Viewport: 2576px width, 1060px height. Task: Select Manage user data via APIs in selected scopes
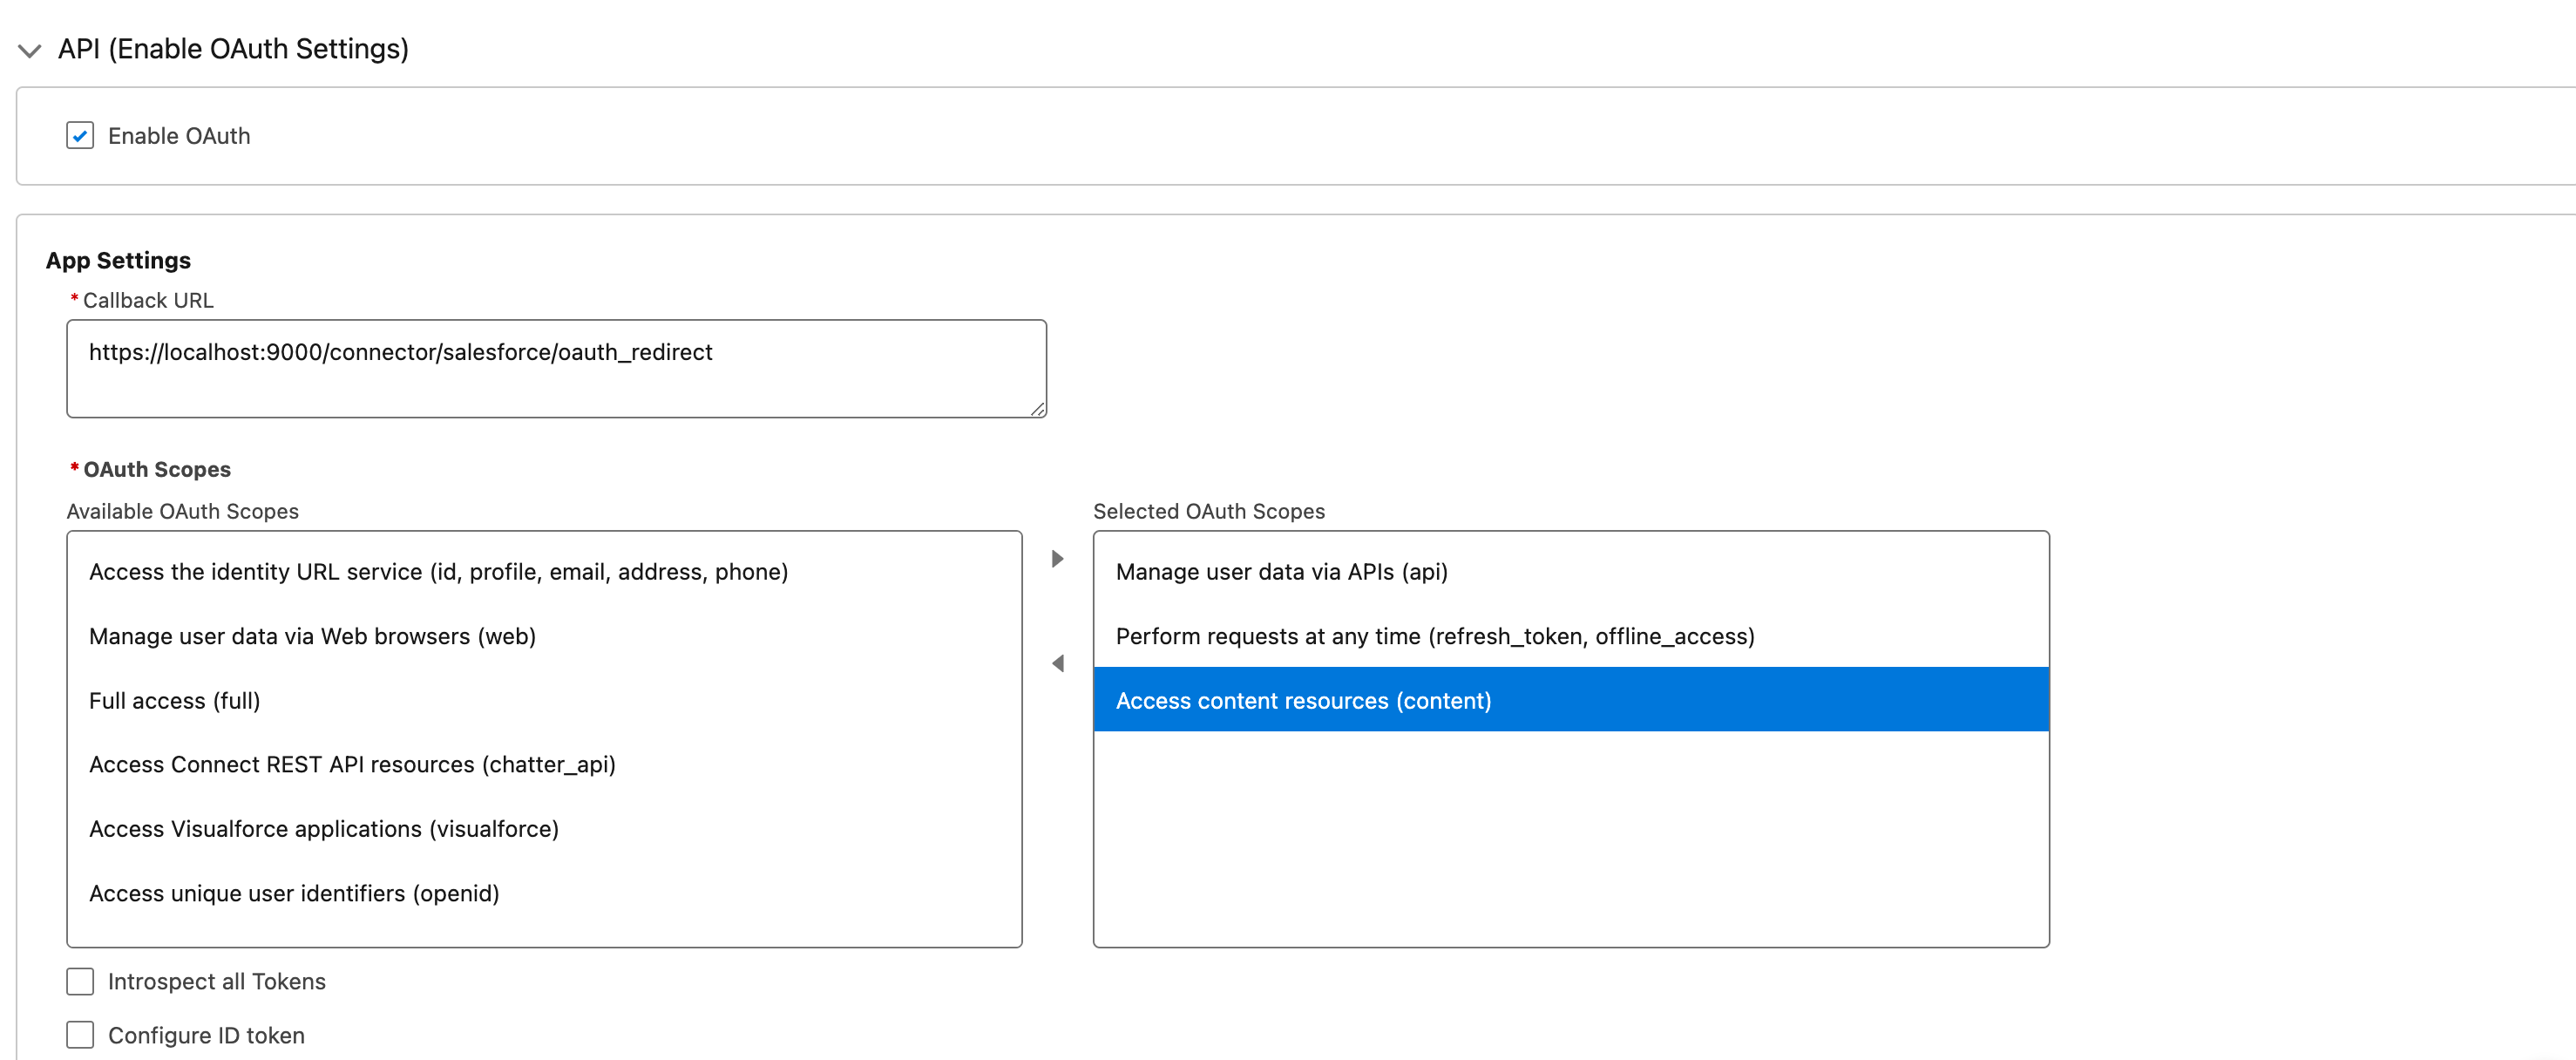click(1281, 572)
